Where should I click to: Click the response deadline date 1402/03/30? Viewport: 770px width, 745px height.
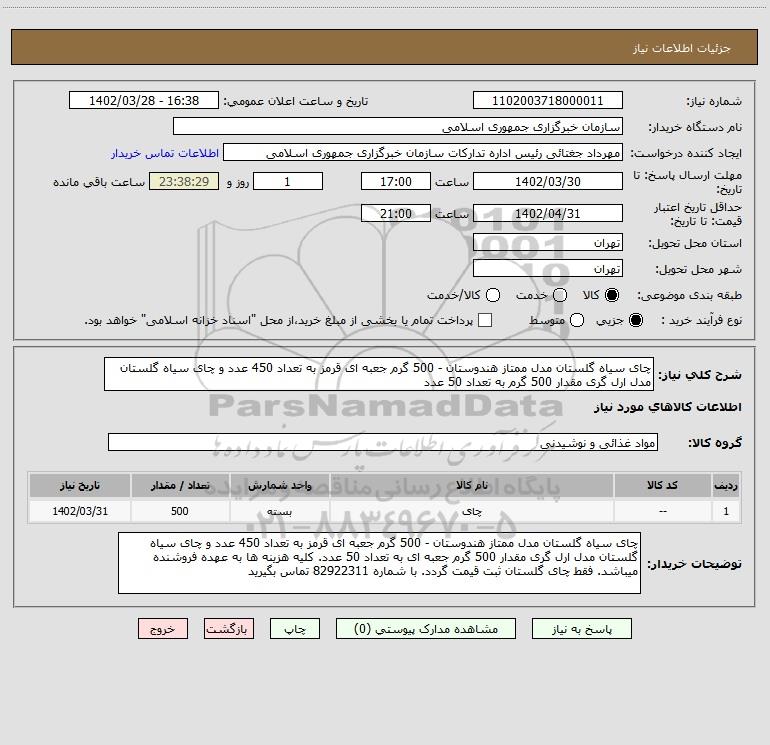click(x=548, y=181)
